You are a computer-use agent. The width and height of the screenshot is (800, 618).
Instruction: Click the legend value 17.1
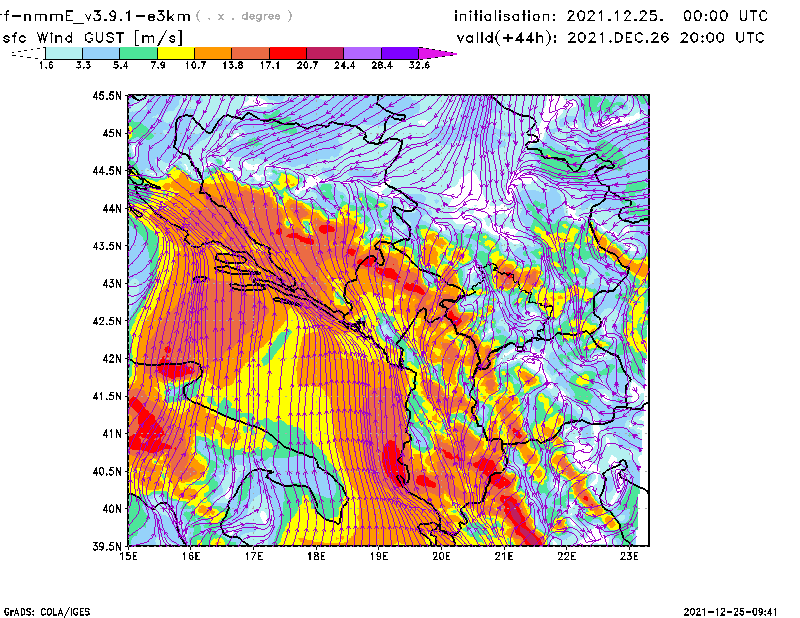[x=270, y=65]
